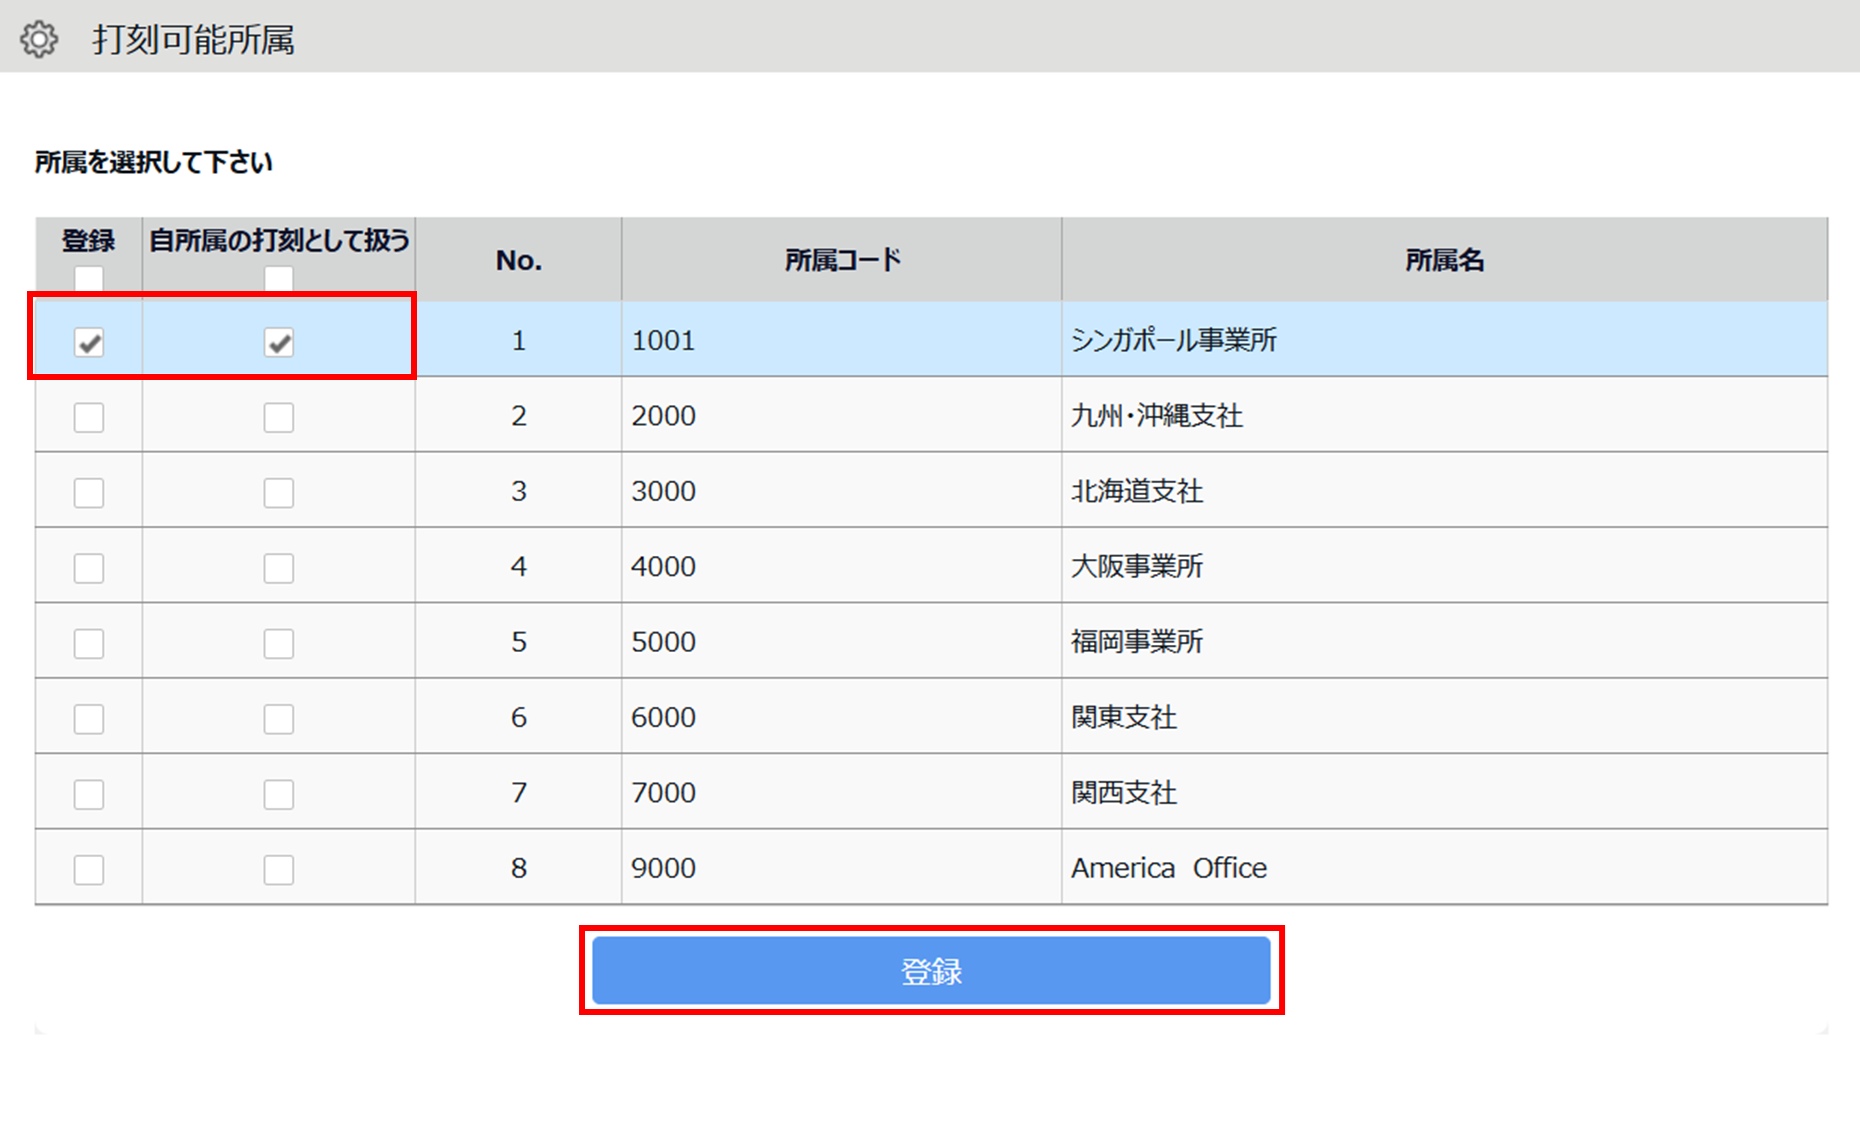Check 自所属の打刻として扱う for America Office
The height and width of the screenshot is (1125, 1860).
(279, 870)
